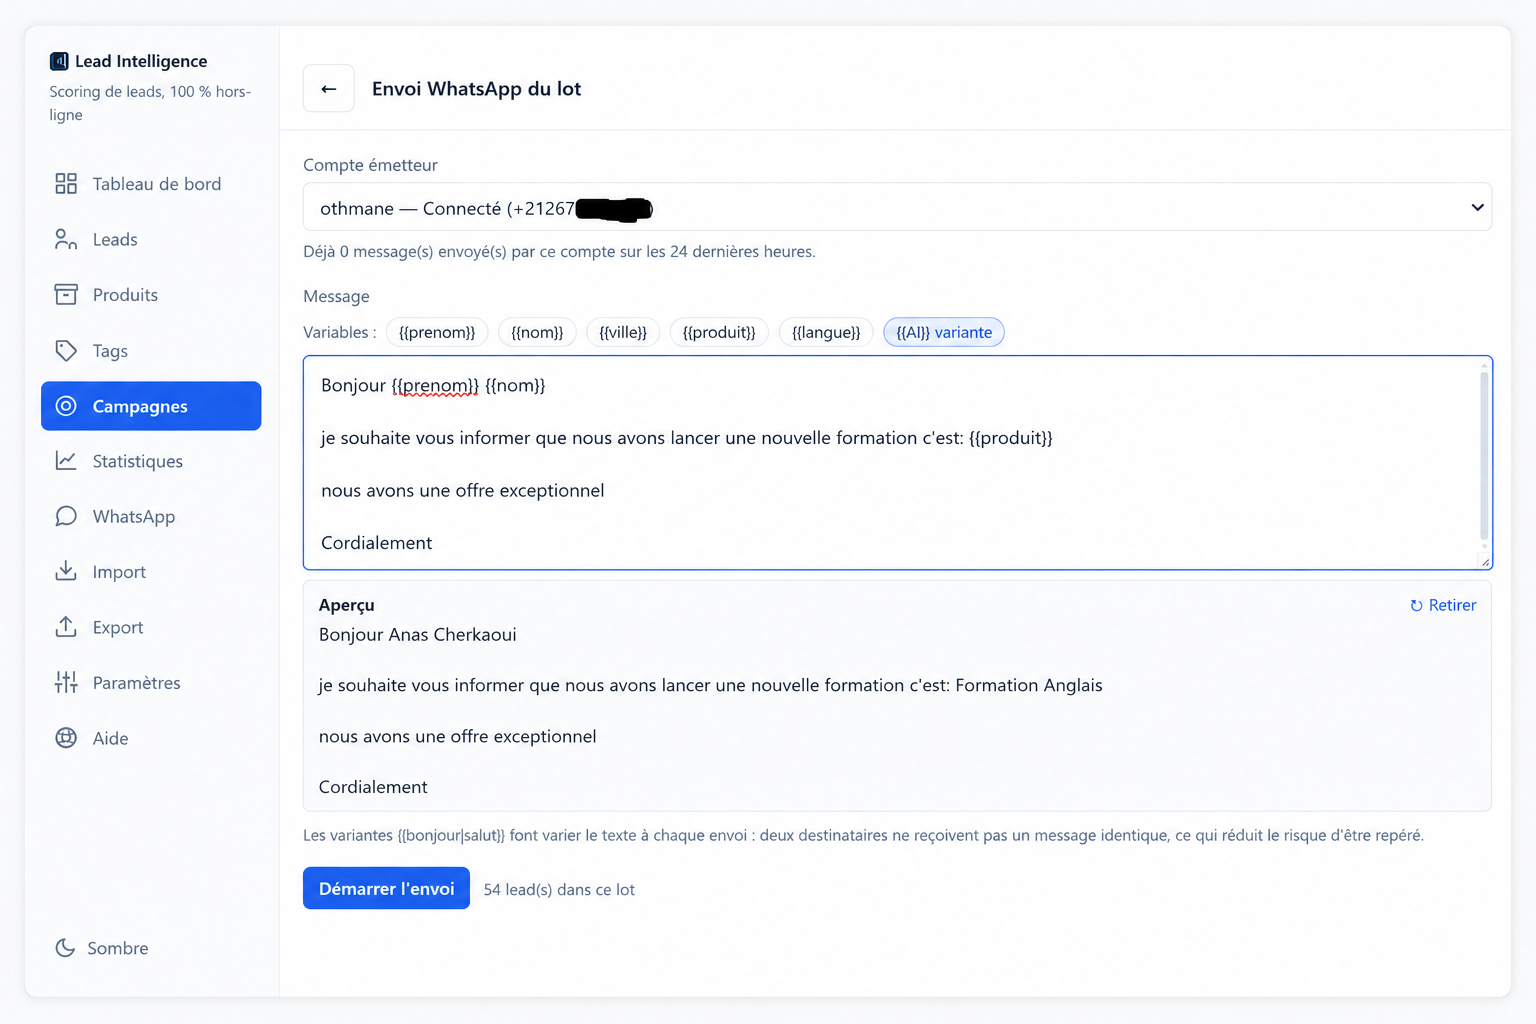The width and height of the screenshot is (1536, 1024).
Task: Toggle the {{AI}} variante chip
Action: click(944, 332)
